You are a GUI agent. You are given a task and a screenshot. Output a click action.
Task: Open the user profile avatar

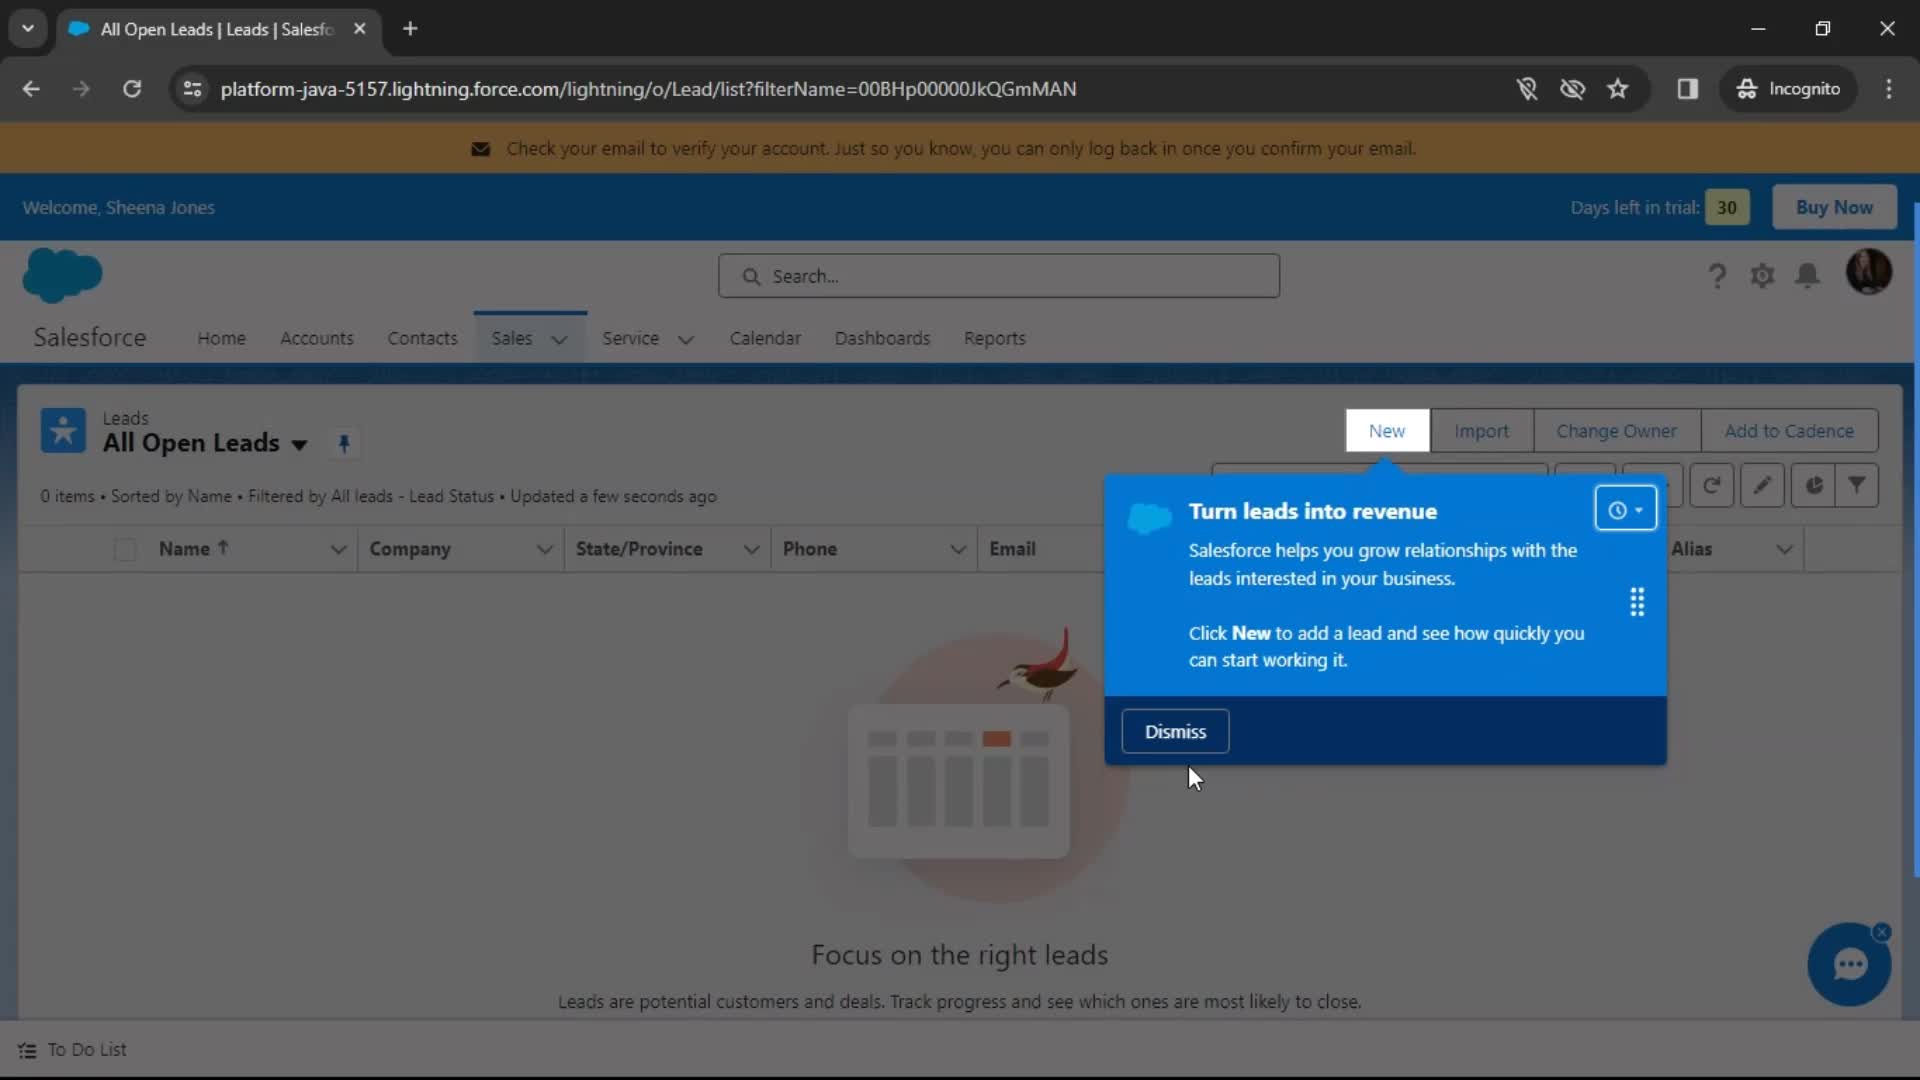[1868, 272]
